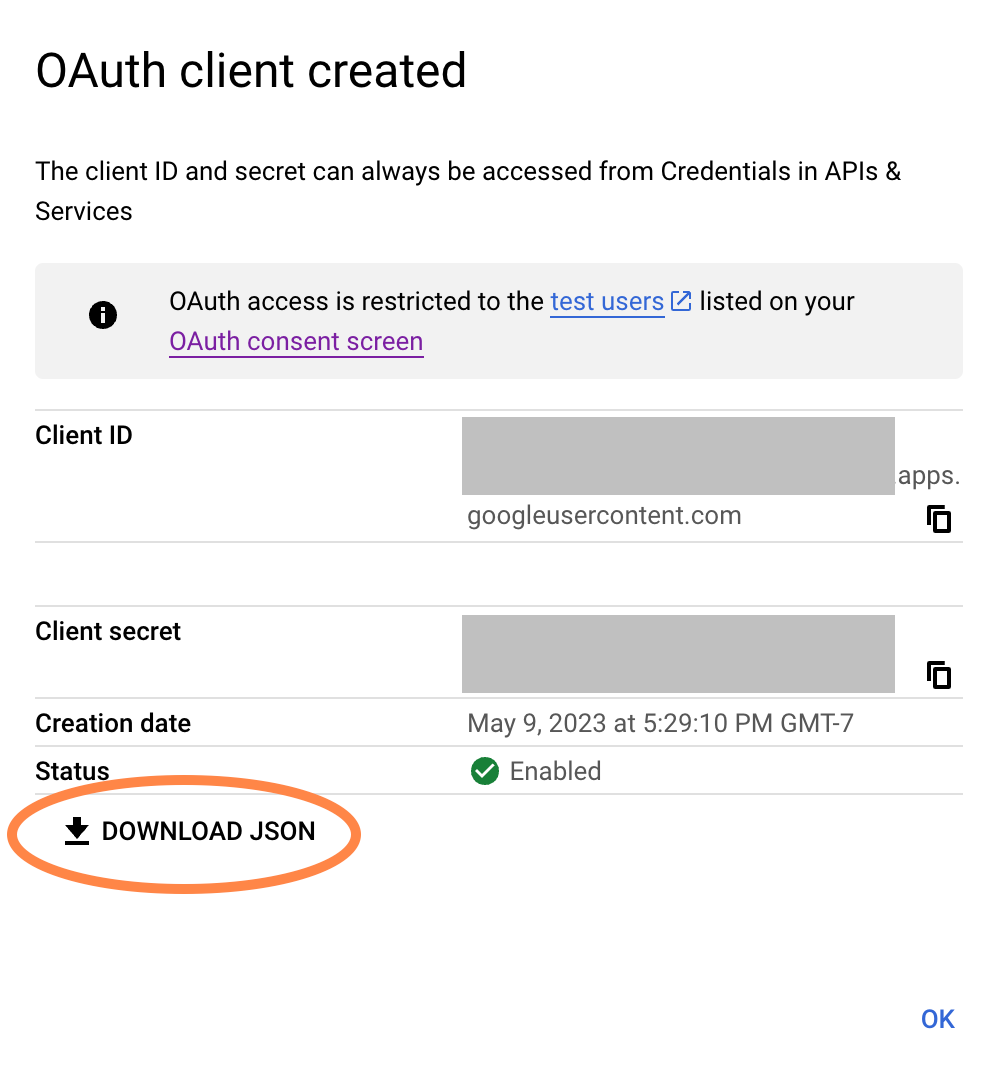Open the test users link
1000x1082 pixels.
(x=607, y=301)
